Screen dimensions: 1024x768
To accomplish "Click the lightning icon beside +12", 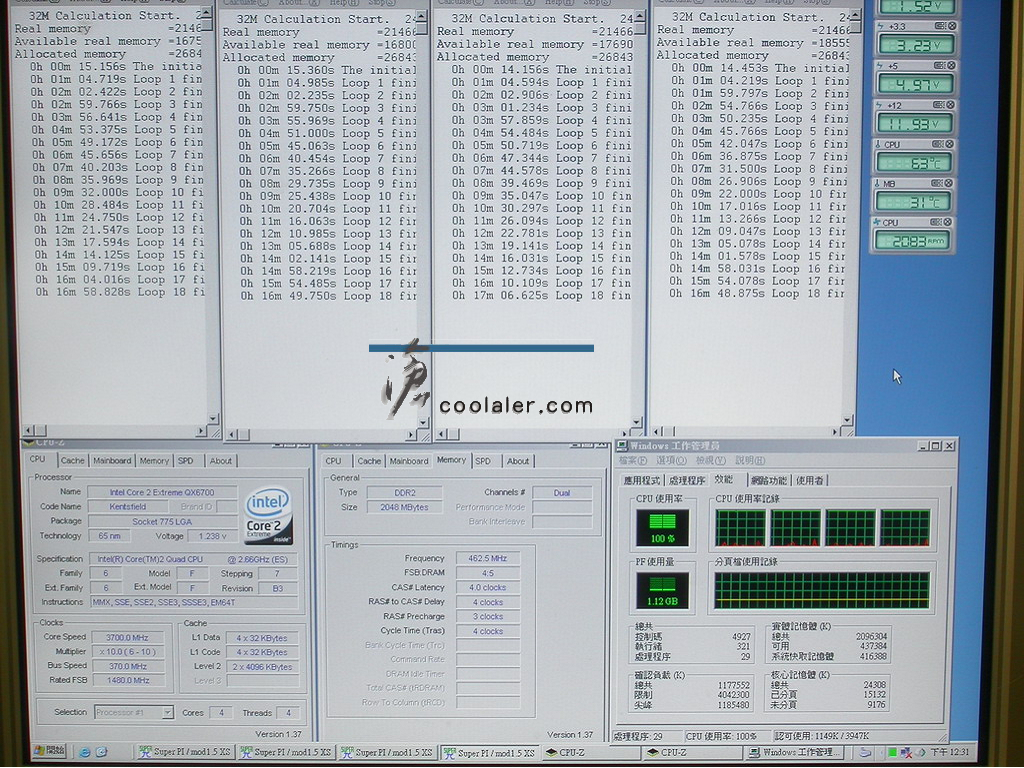I will pos(880,105).
